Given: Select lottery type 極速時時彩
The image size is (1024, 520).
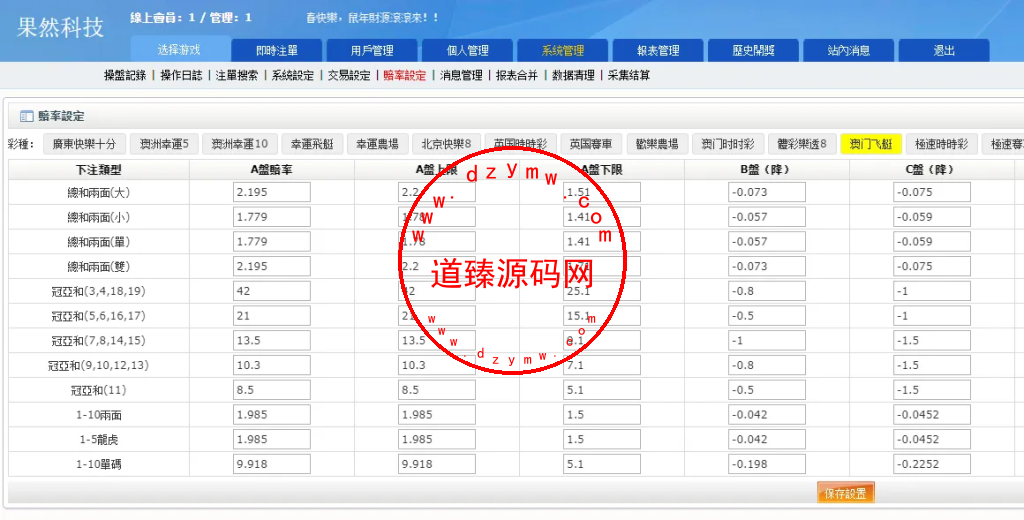Looking at the screenshot, I should point(942,144).
